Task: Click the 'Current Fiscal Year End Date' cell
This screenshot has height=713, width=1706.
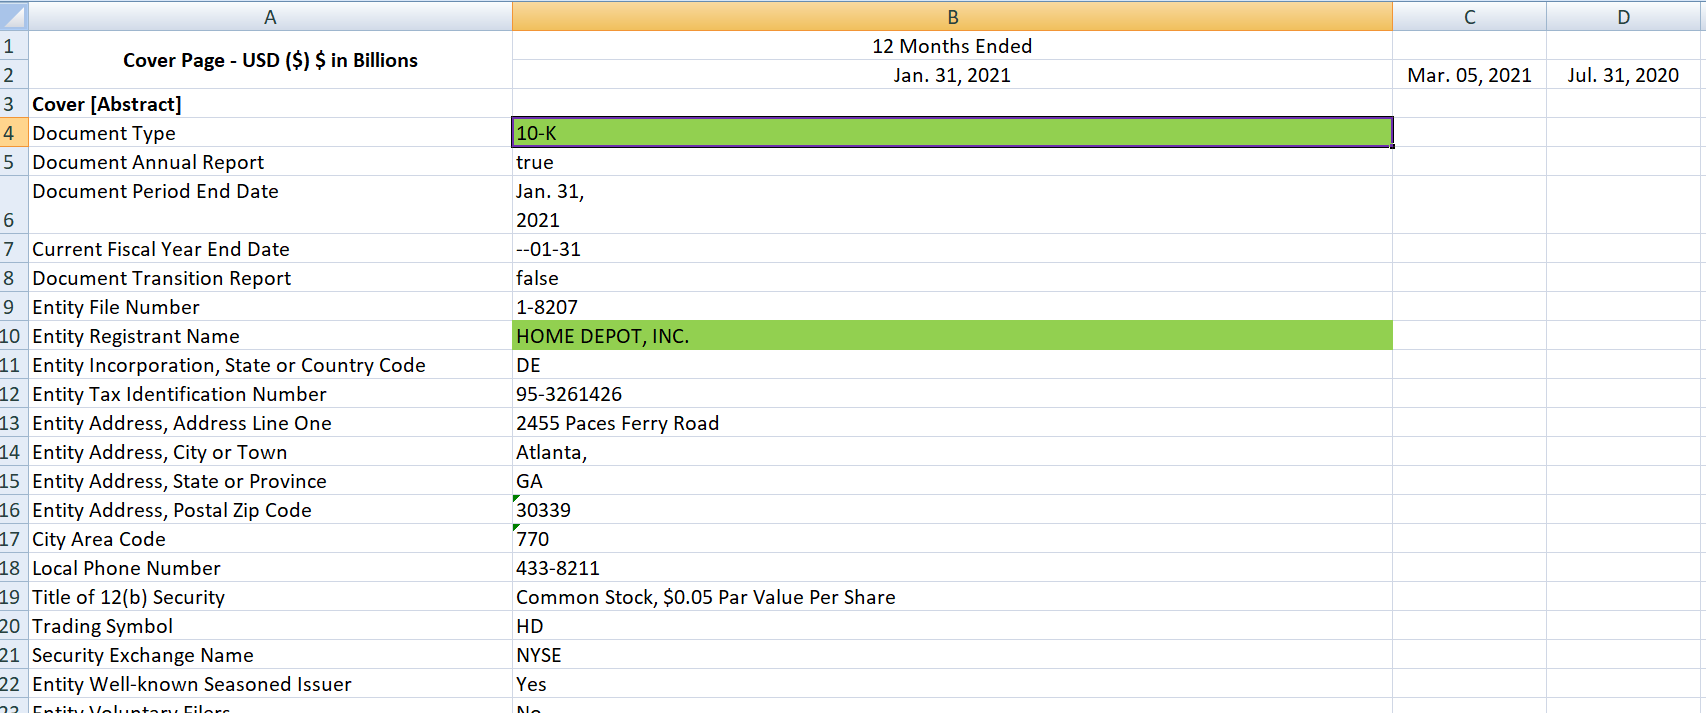Action: click(270, 249)
